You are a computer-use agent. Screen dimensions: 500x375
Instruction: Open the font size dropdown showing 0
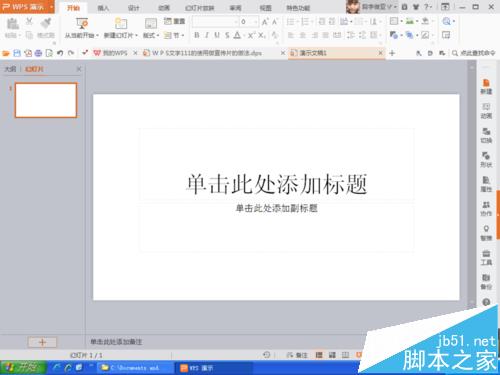pyautogui.click(x=249, y=22)
